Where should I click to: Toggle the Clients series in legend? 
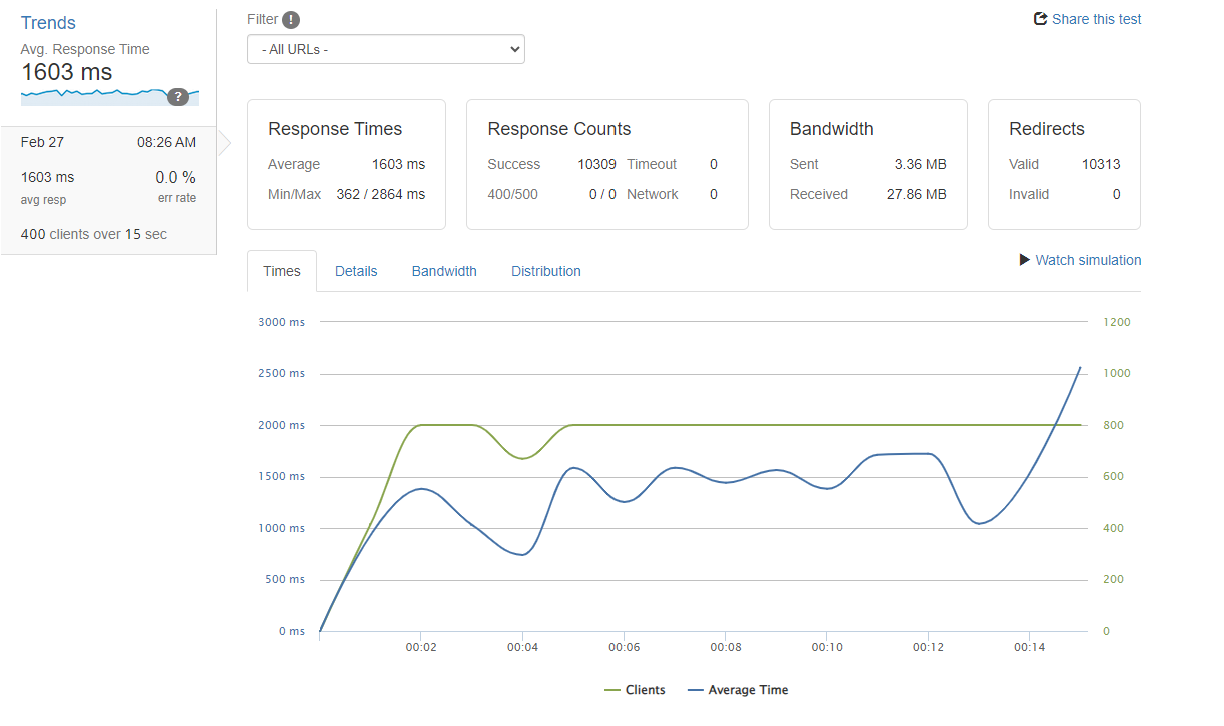(x=645, y=690)
